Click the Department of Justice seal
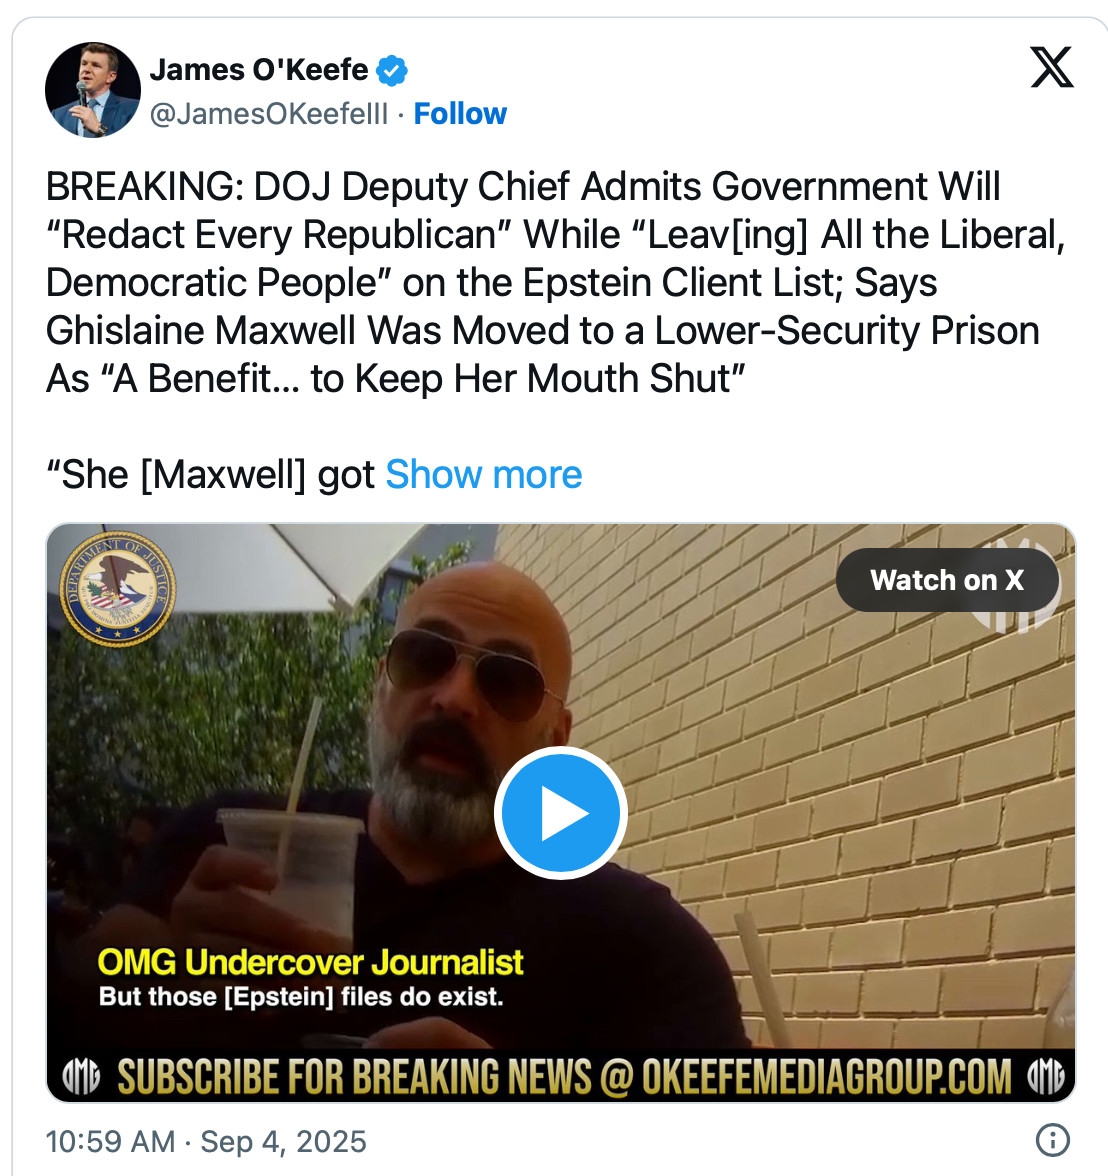The height and width of the screenshot is (1176, 1108). point(118,589)
